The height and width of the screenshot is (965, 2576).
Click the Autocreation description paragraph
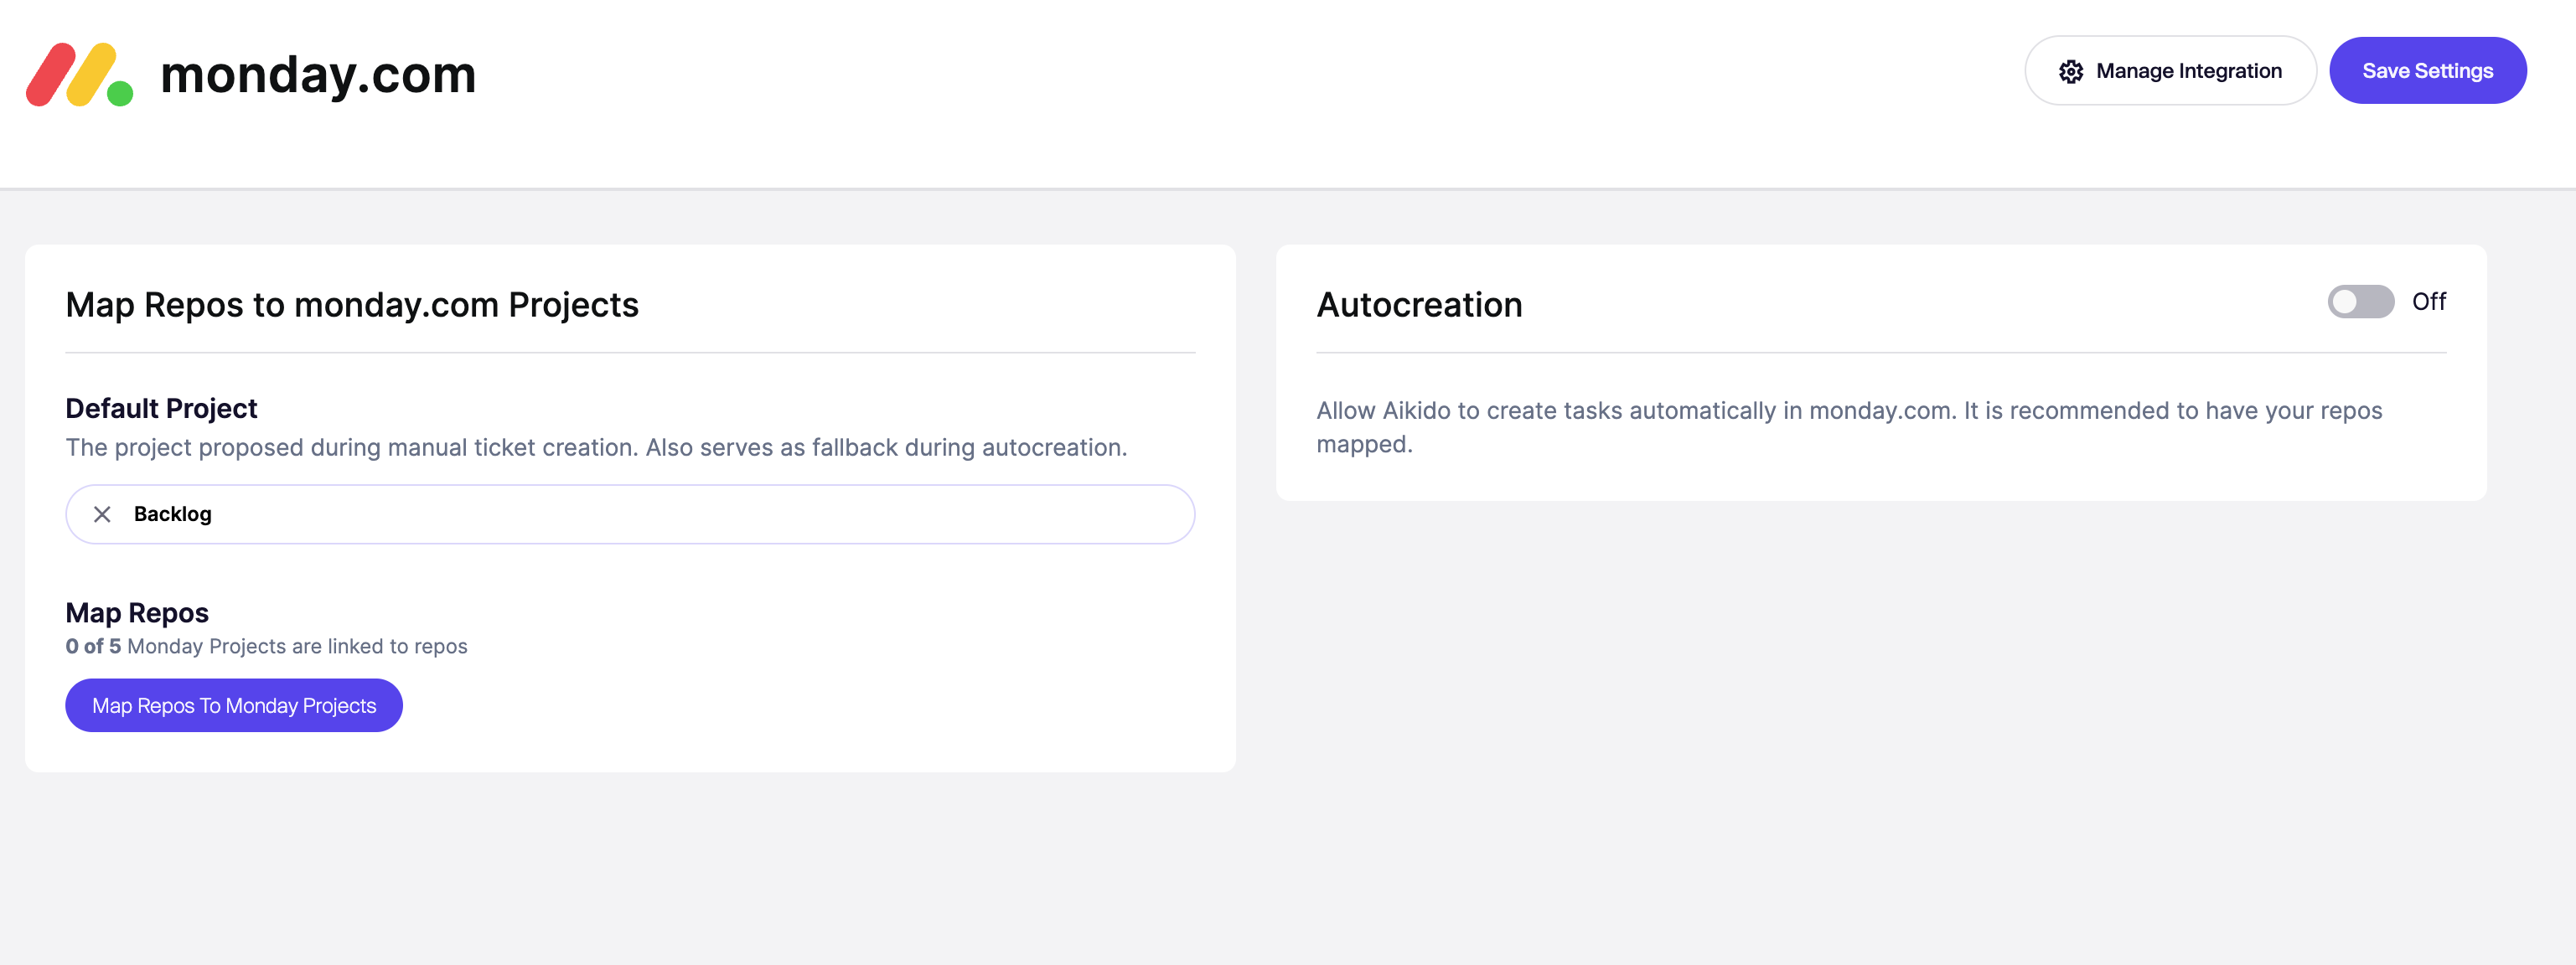tap(1849, 427)
